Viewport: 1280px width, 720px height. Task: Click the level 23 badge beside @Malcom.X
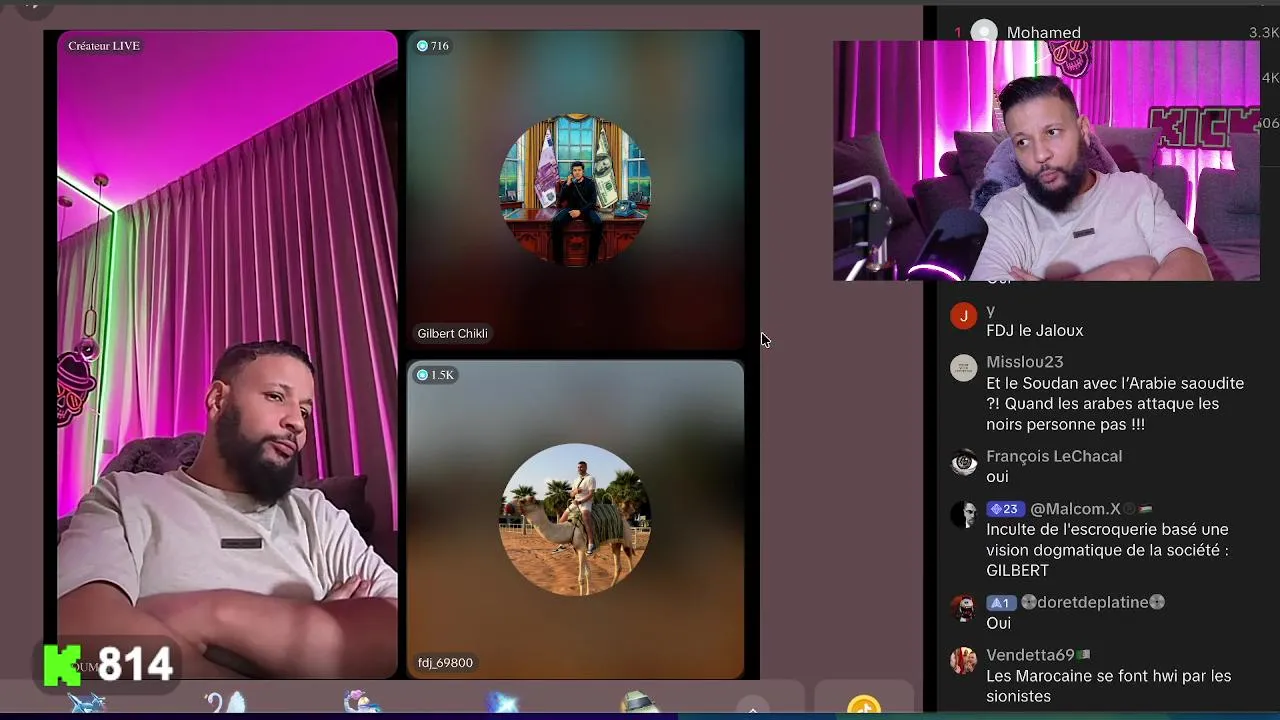(1006, 509)
